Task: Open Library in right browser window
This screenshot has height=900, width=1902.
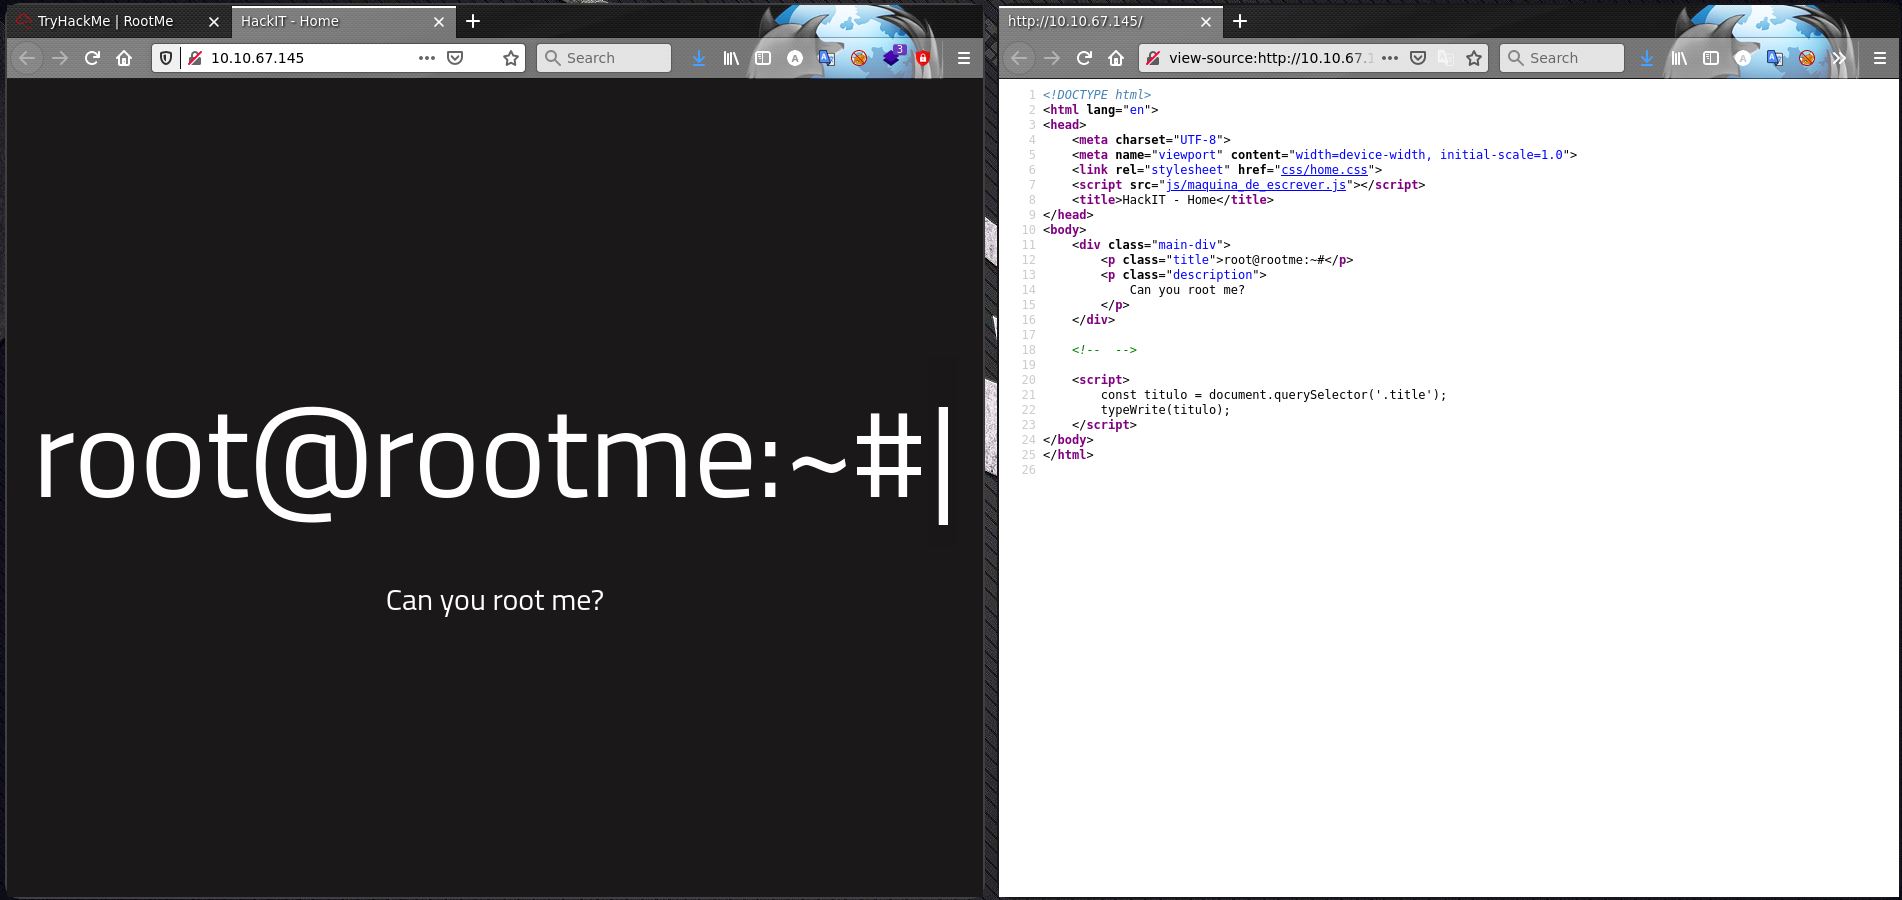Action: coord(1679,58)
